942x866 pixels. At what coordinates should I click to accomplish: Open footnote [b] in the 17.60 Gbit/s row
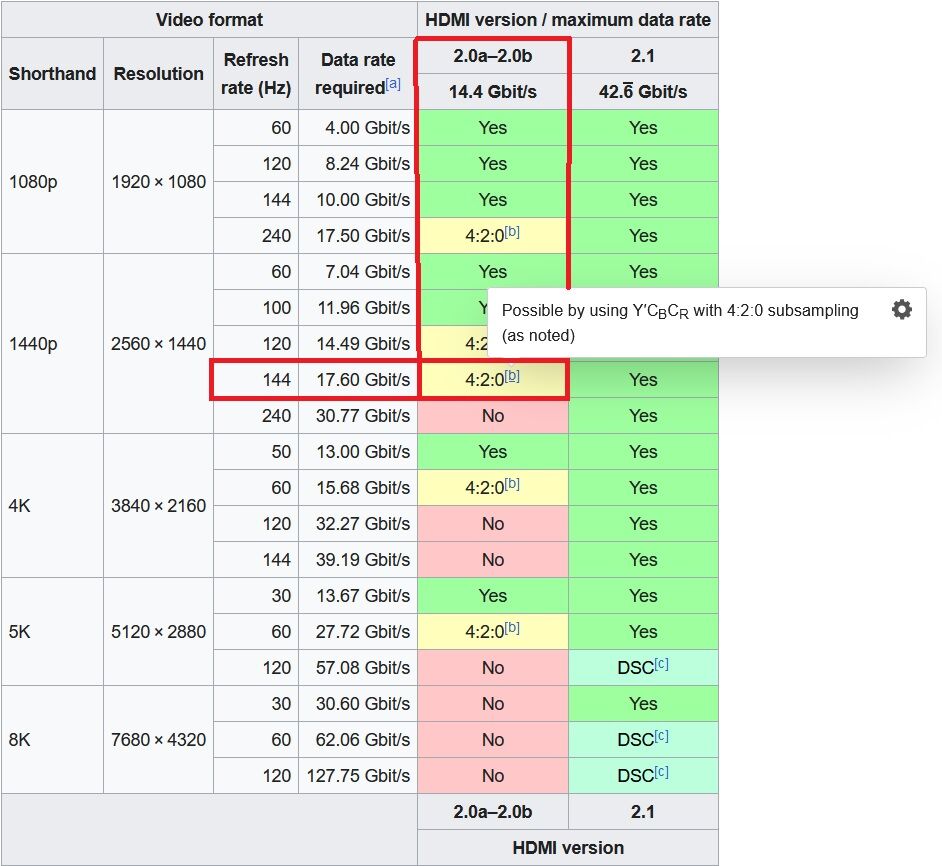click(512, 376)
